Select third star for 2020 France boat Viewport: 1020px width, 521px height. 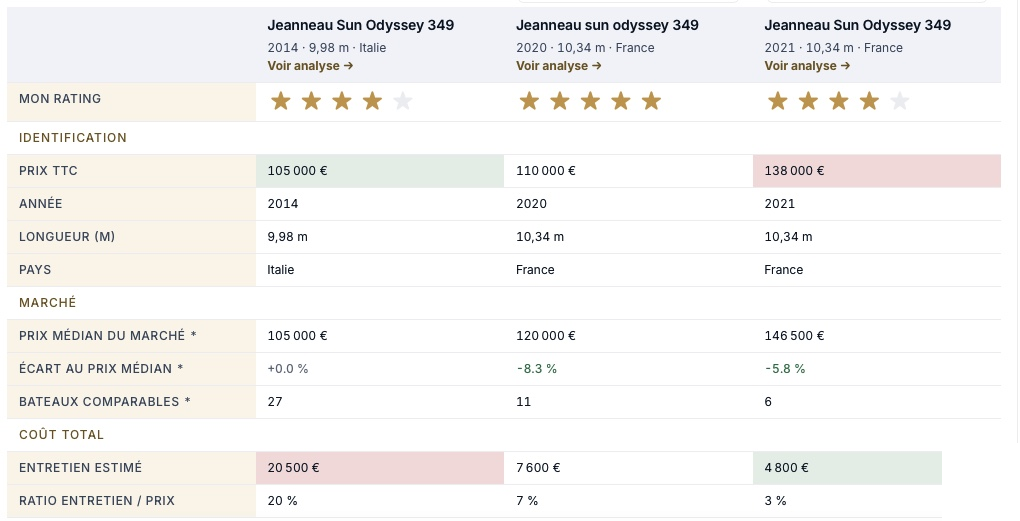(x=590, y=101)
